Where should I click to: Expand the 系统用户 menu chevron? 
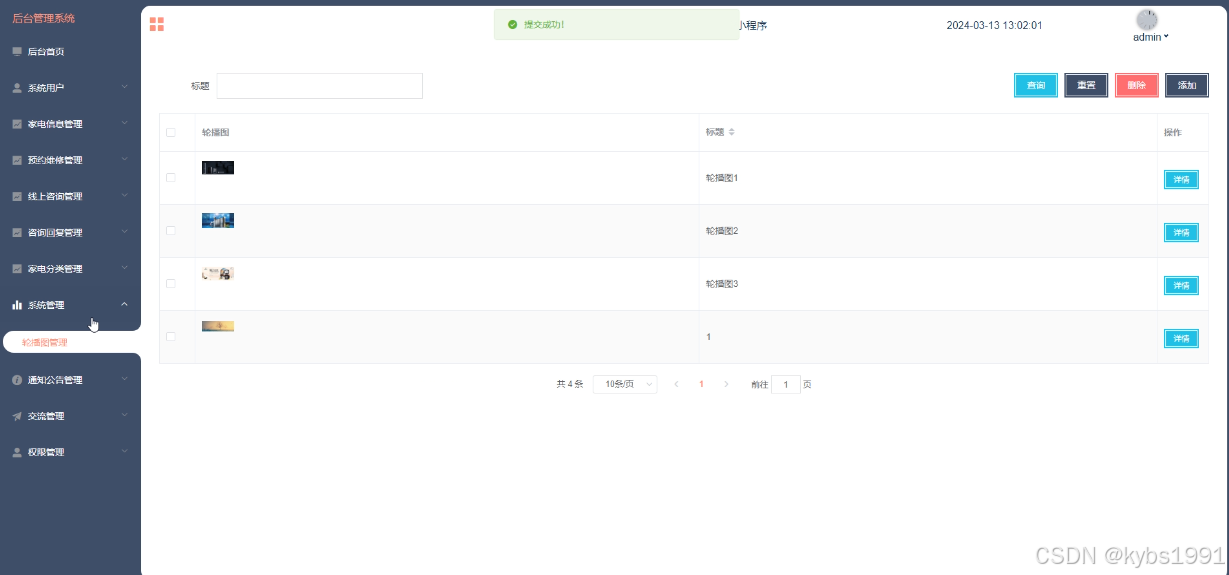click(124, 87)
